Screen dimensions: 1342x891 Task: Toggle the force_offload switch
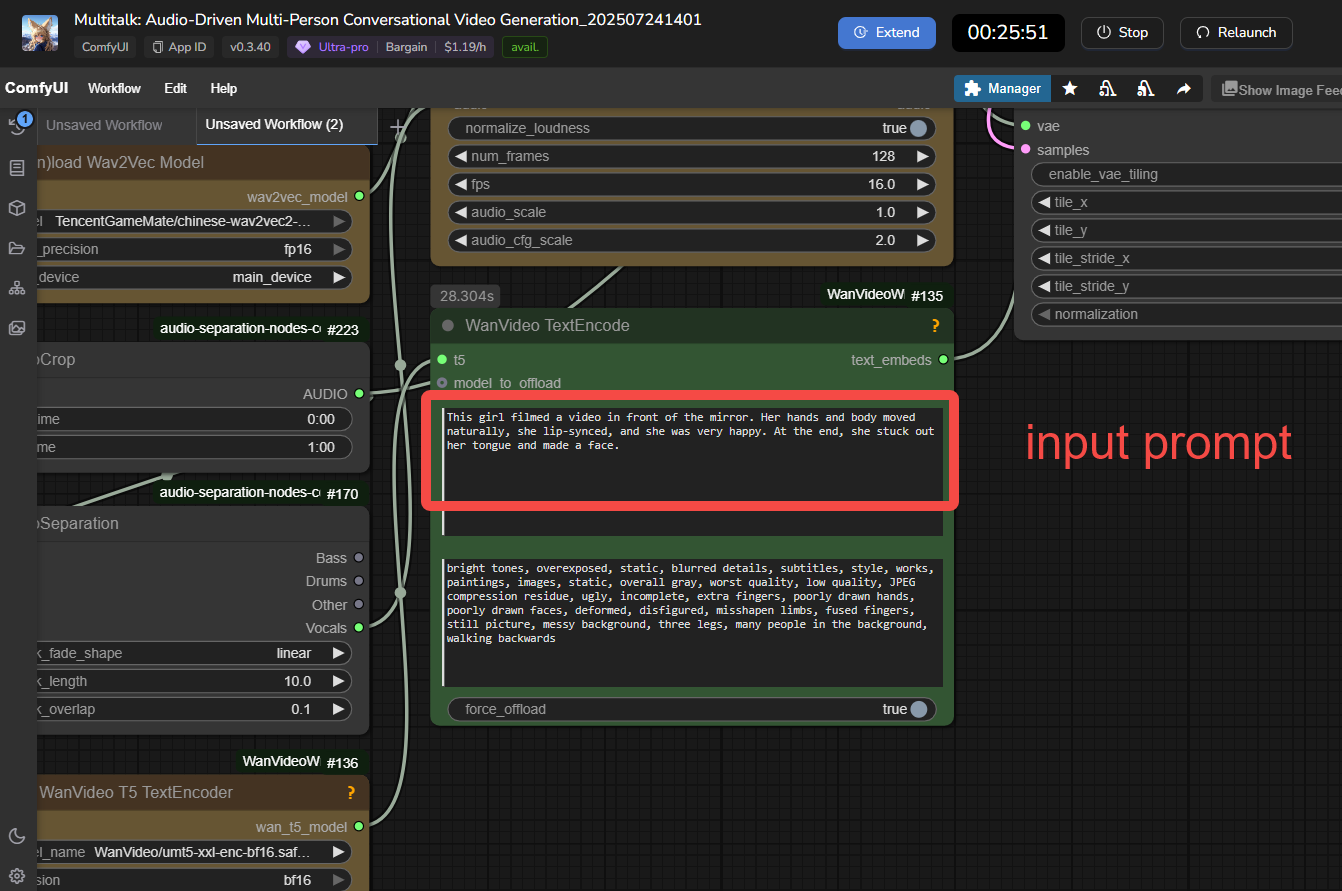(x=918, y=709)
